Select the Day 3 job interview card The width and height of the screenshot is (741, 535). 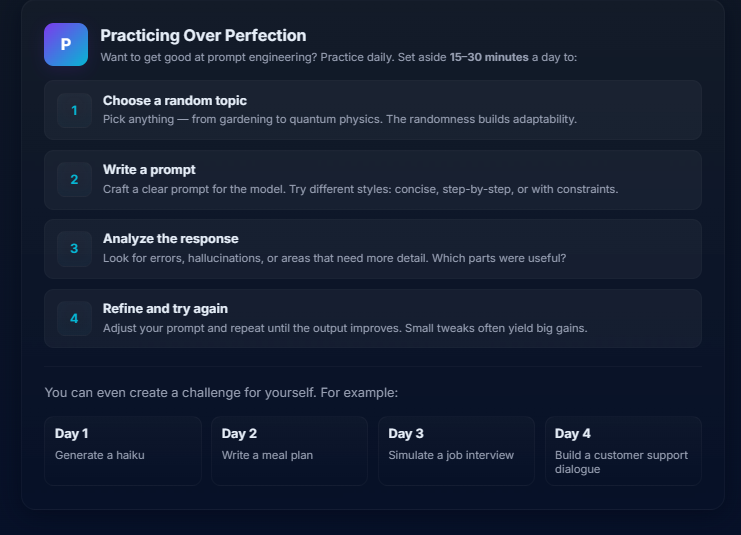coord(456,451)
